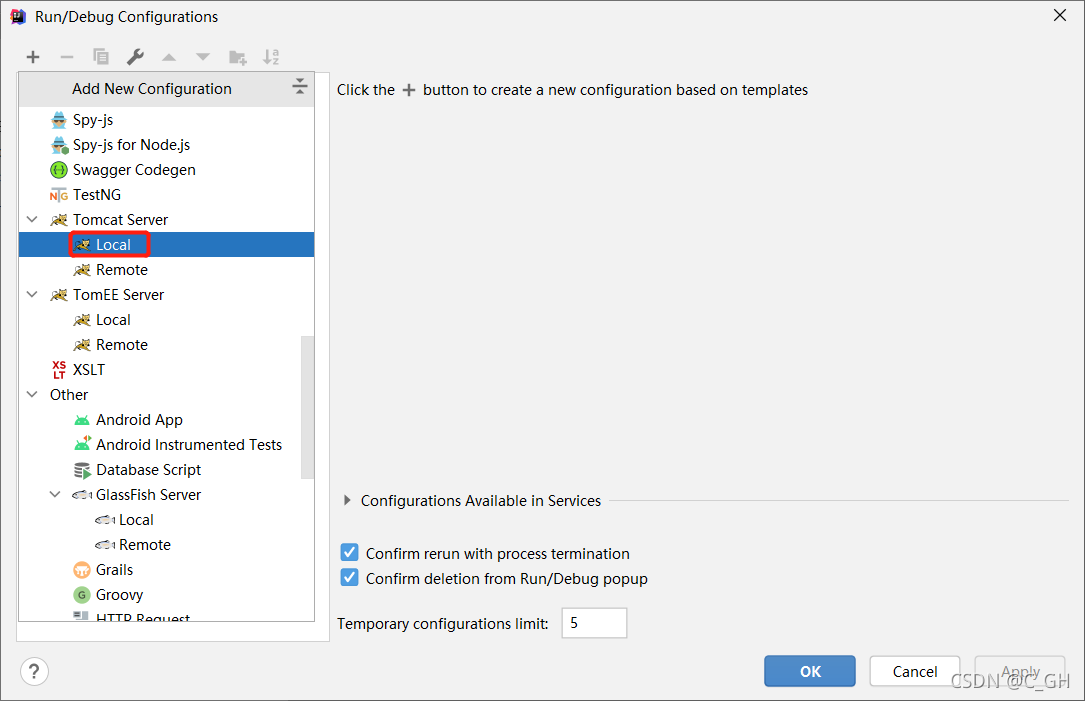Select the Swagger Codegen configuration type
Image resolution: width=1085 pixels, height=701 pixels.
[x=166, y=170]
